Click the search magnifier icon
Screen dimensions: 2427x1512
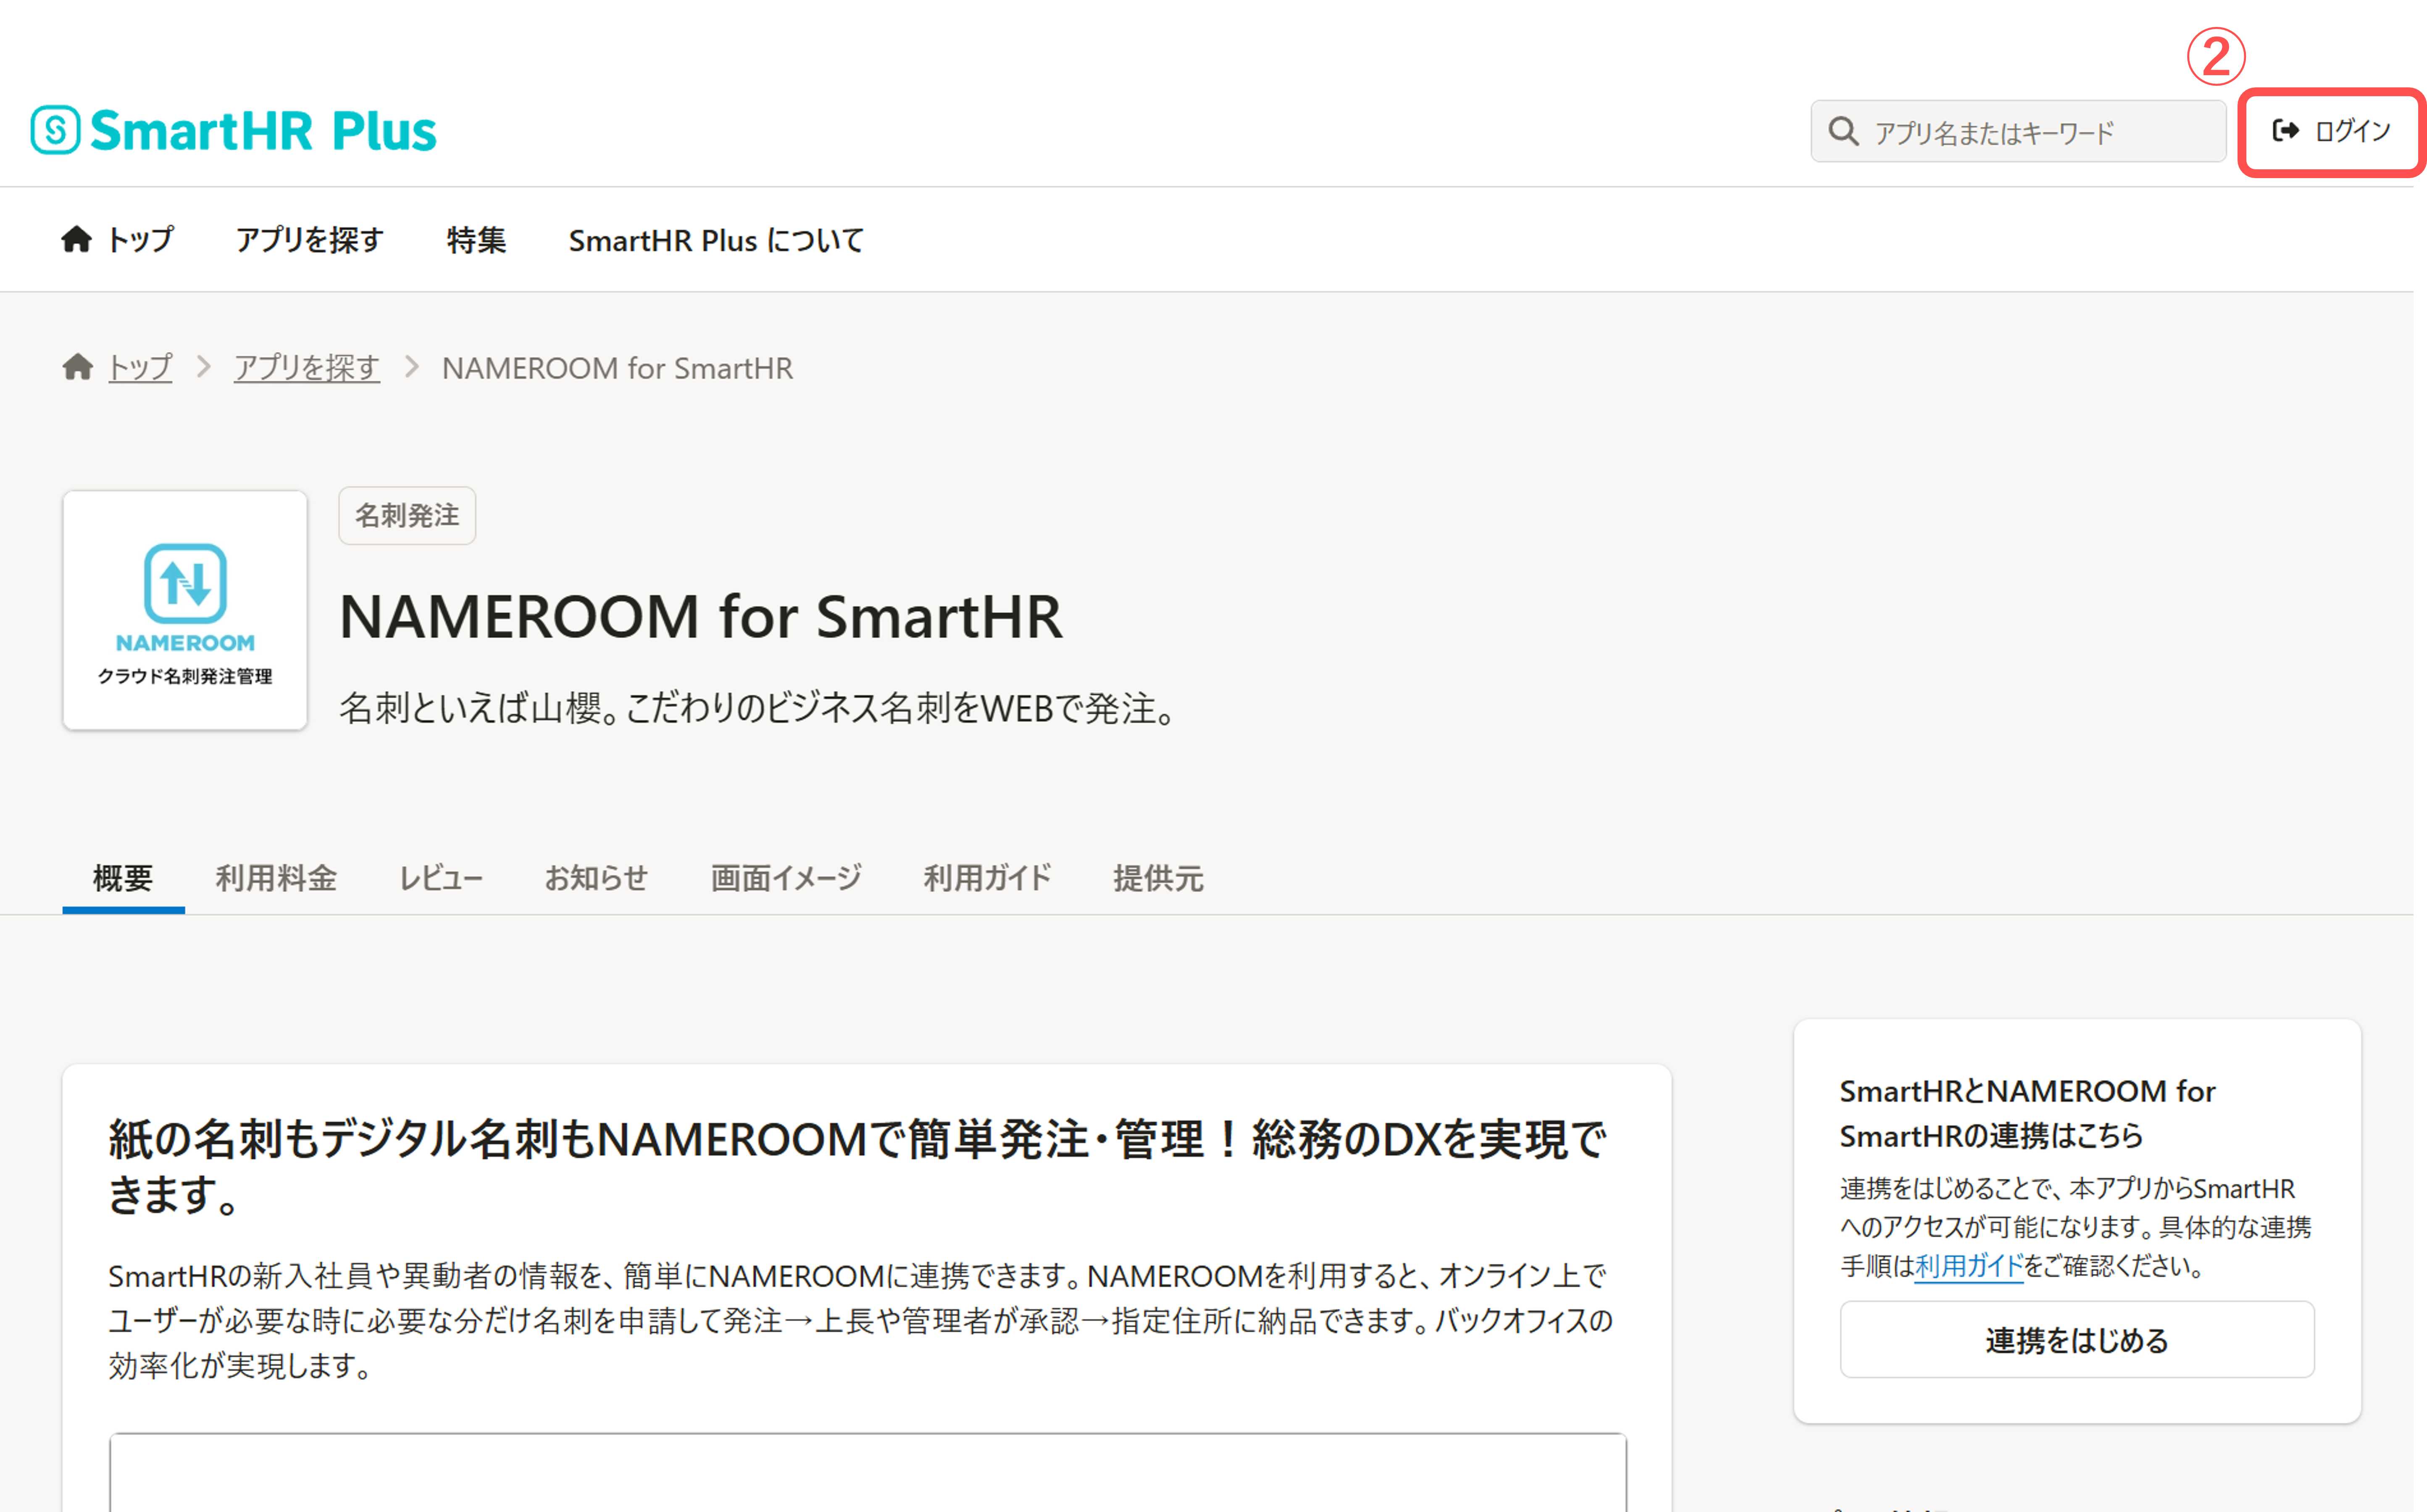[x=1843, y=132]
